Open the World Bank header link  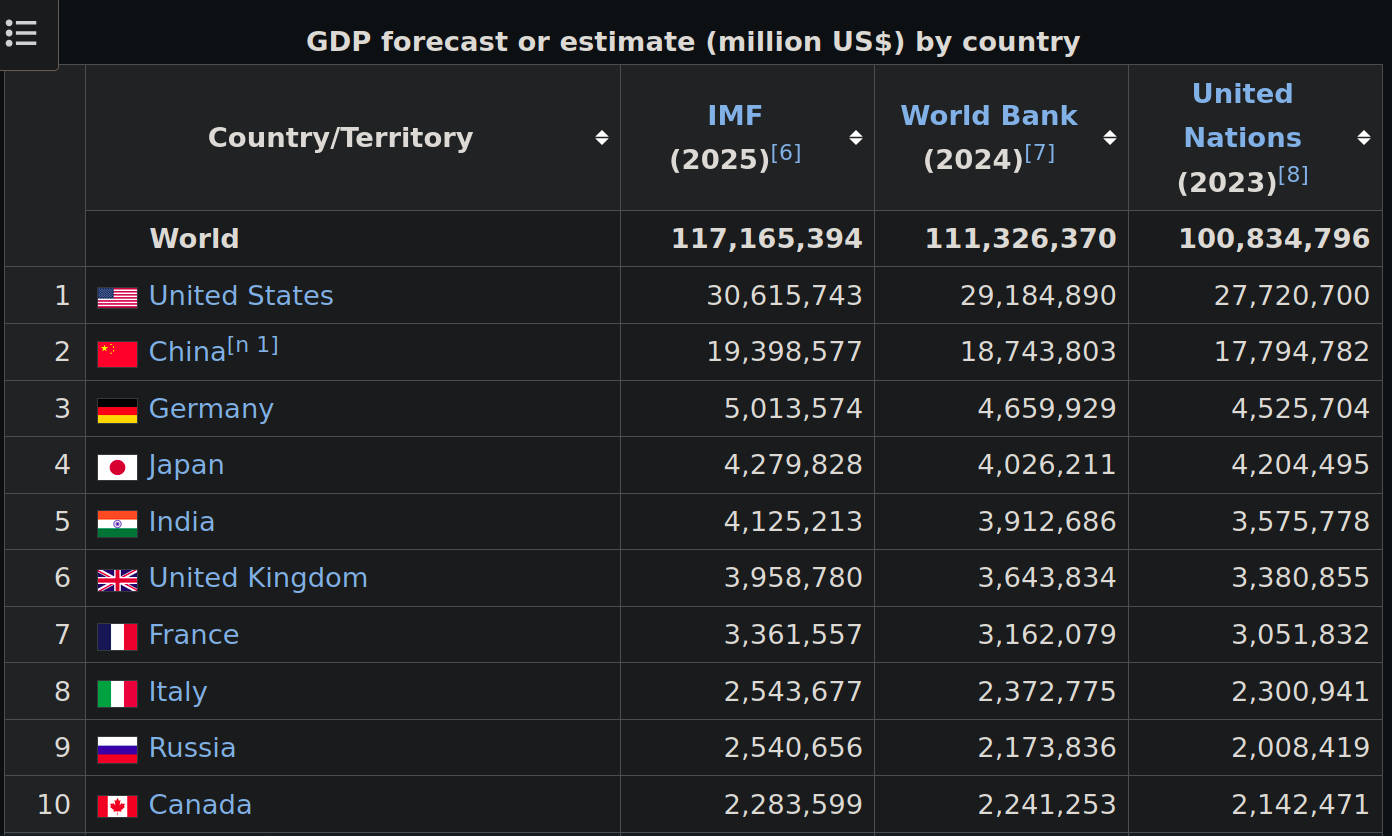989,116
